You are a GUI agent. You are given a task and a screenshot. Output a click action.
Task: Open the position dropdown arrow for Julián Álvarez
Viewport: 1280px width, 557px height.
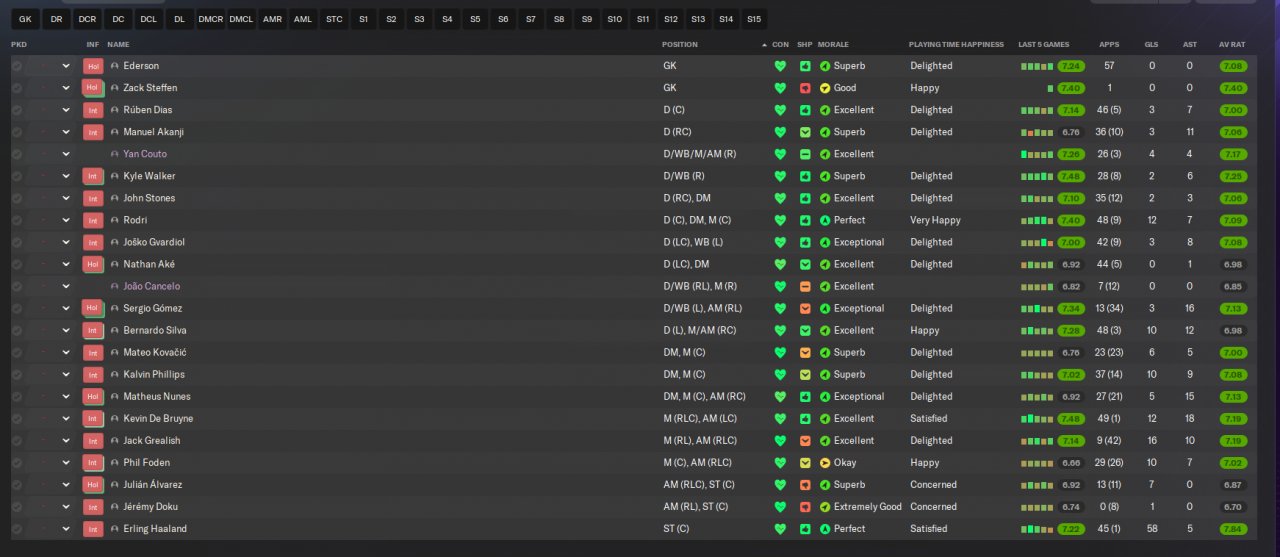tap(66, 485)
